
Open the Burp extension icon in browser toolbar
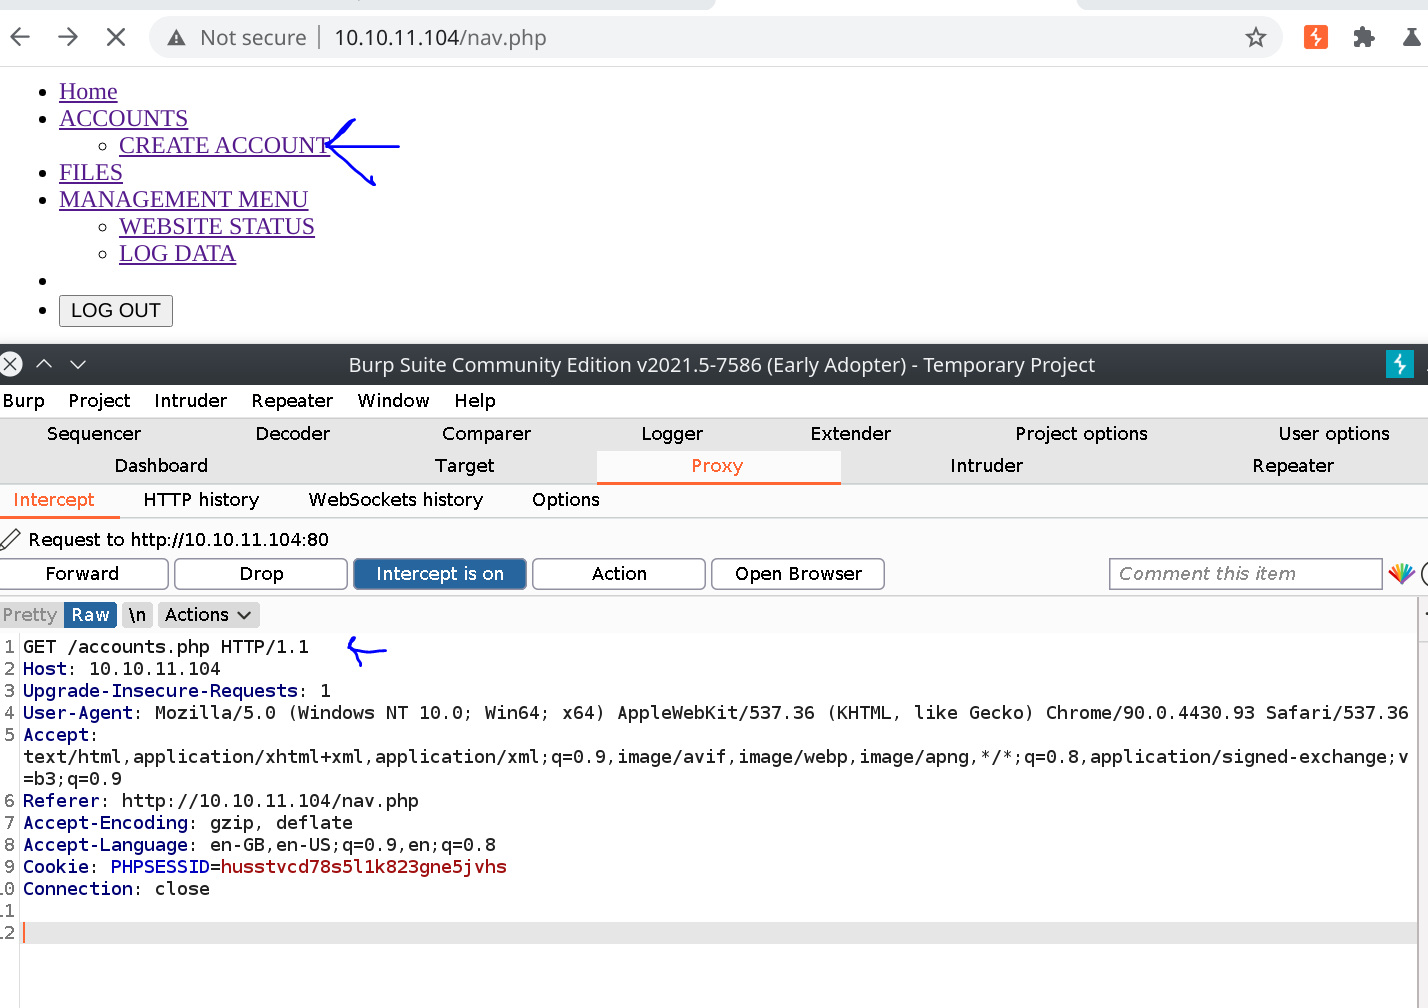[x=1316, y=38]
